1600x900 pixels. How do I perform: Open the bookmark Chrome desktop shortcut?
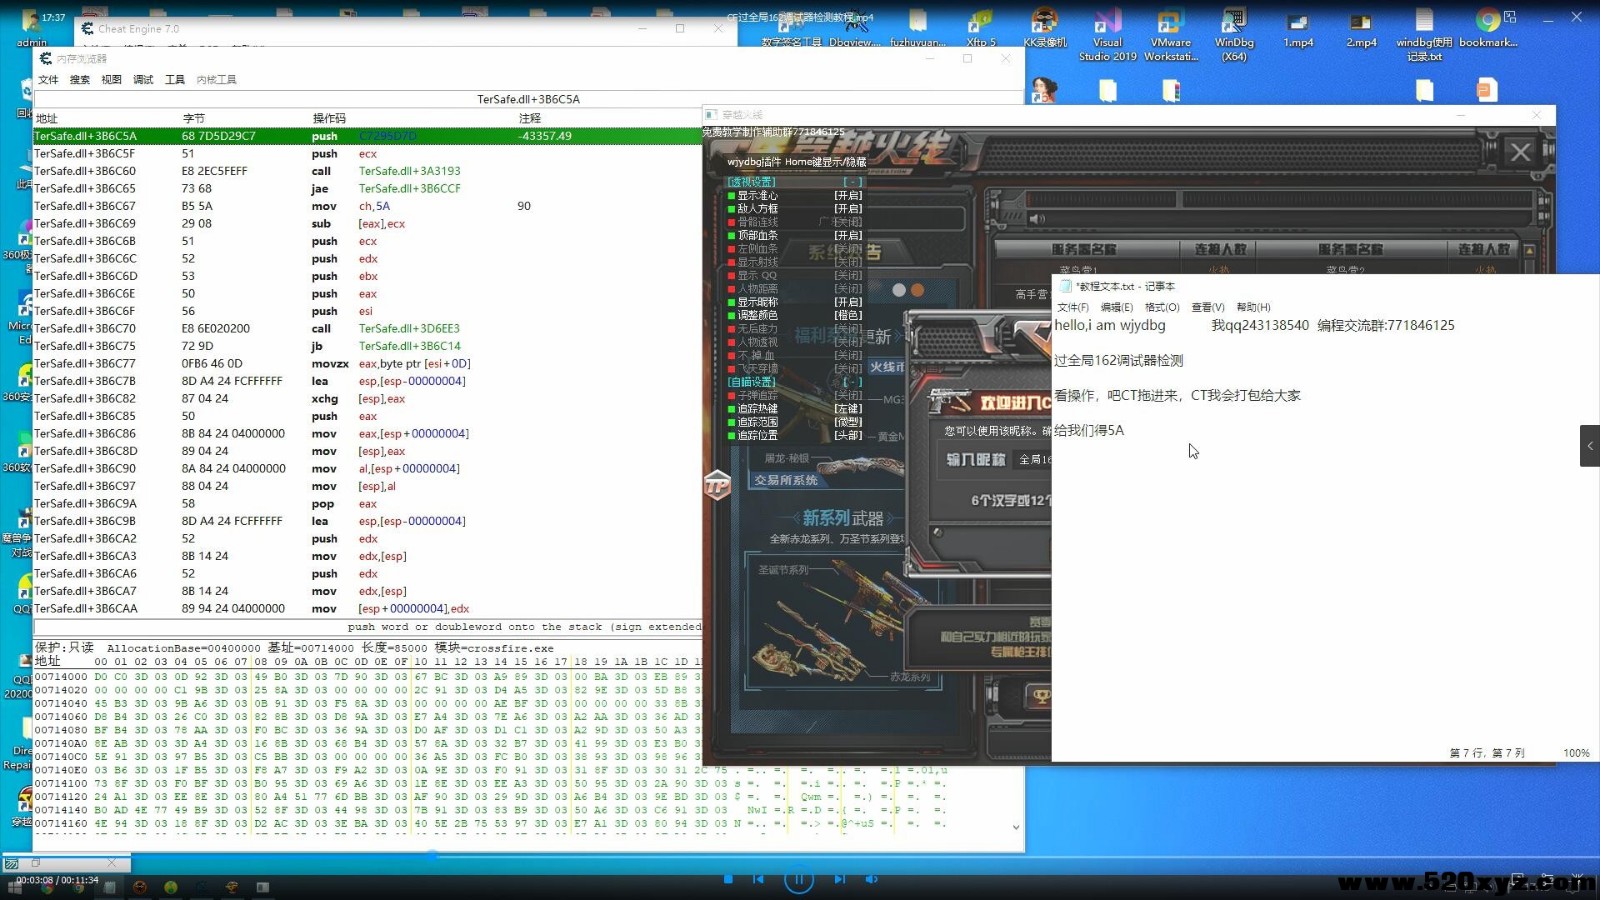(x=1488, y=28)
